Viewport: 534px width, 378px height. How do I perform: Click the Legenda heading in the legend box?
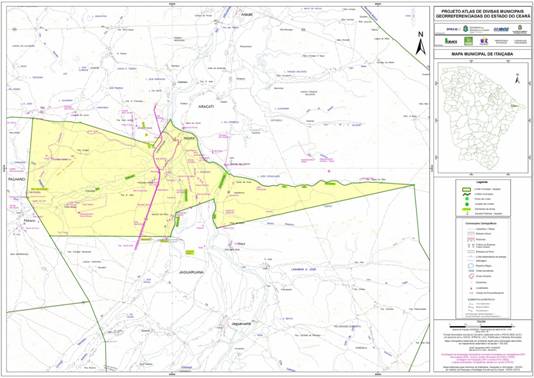pyautogui.click(x=483, y=183)
